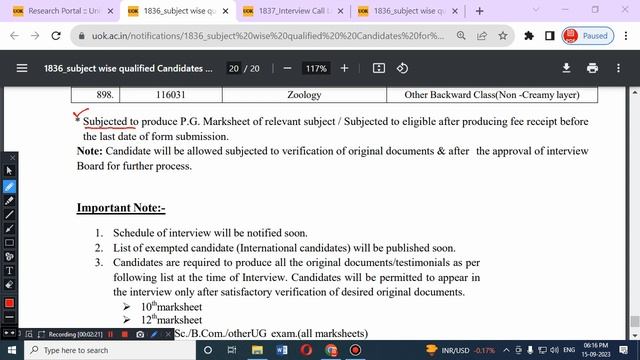This screenshot has height=360, width=640.
Task: Stop the screen recording
Action: click(x=124, y=334)
